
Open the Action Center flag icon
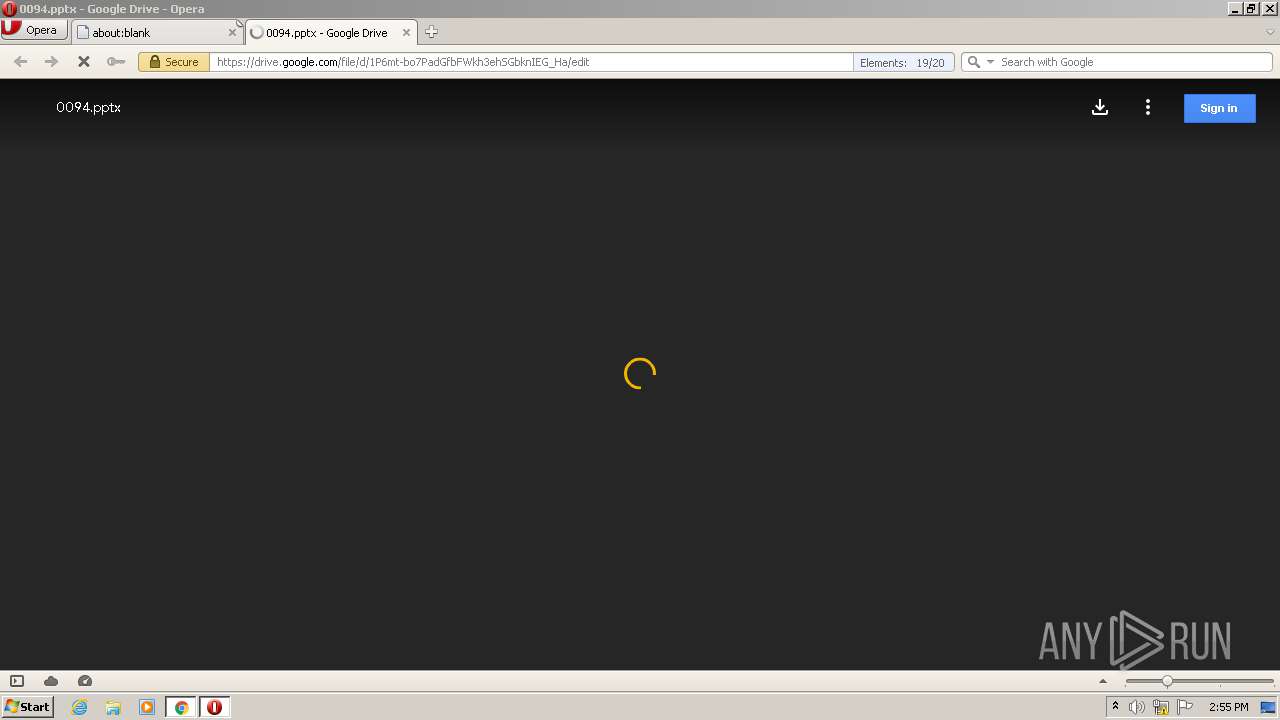pos(1185,707)
